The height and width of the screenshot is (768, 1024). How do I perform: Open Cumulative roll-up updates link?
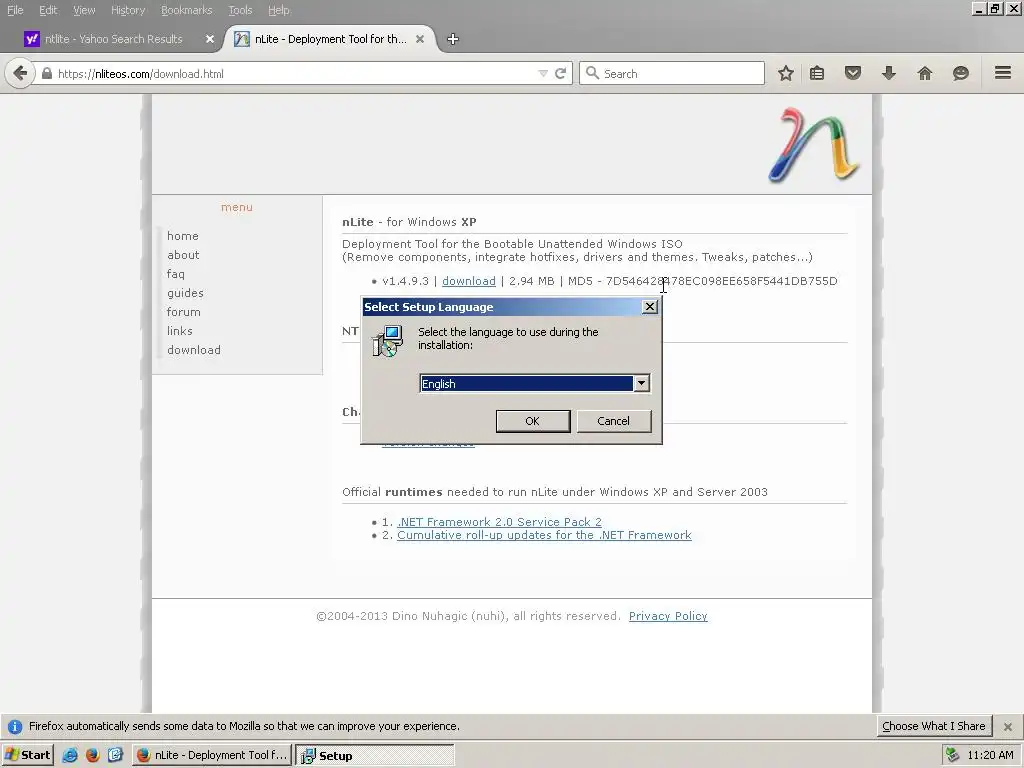tap(544, 535)
